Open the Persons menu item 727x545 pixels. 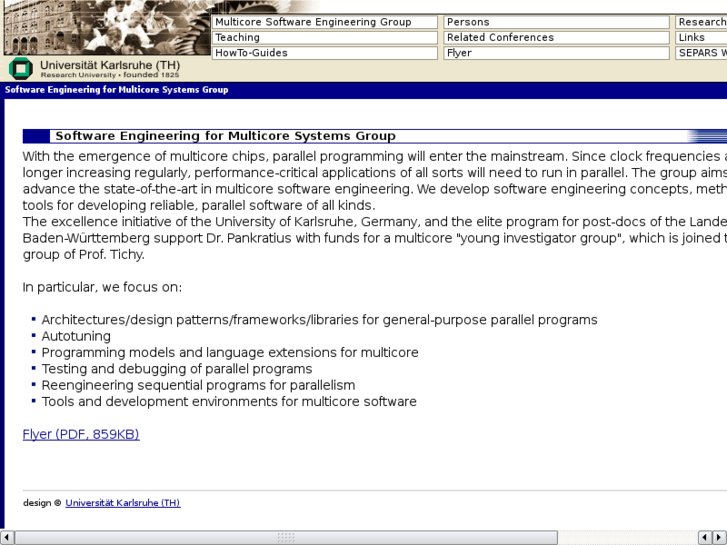(x=556, y=22)
